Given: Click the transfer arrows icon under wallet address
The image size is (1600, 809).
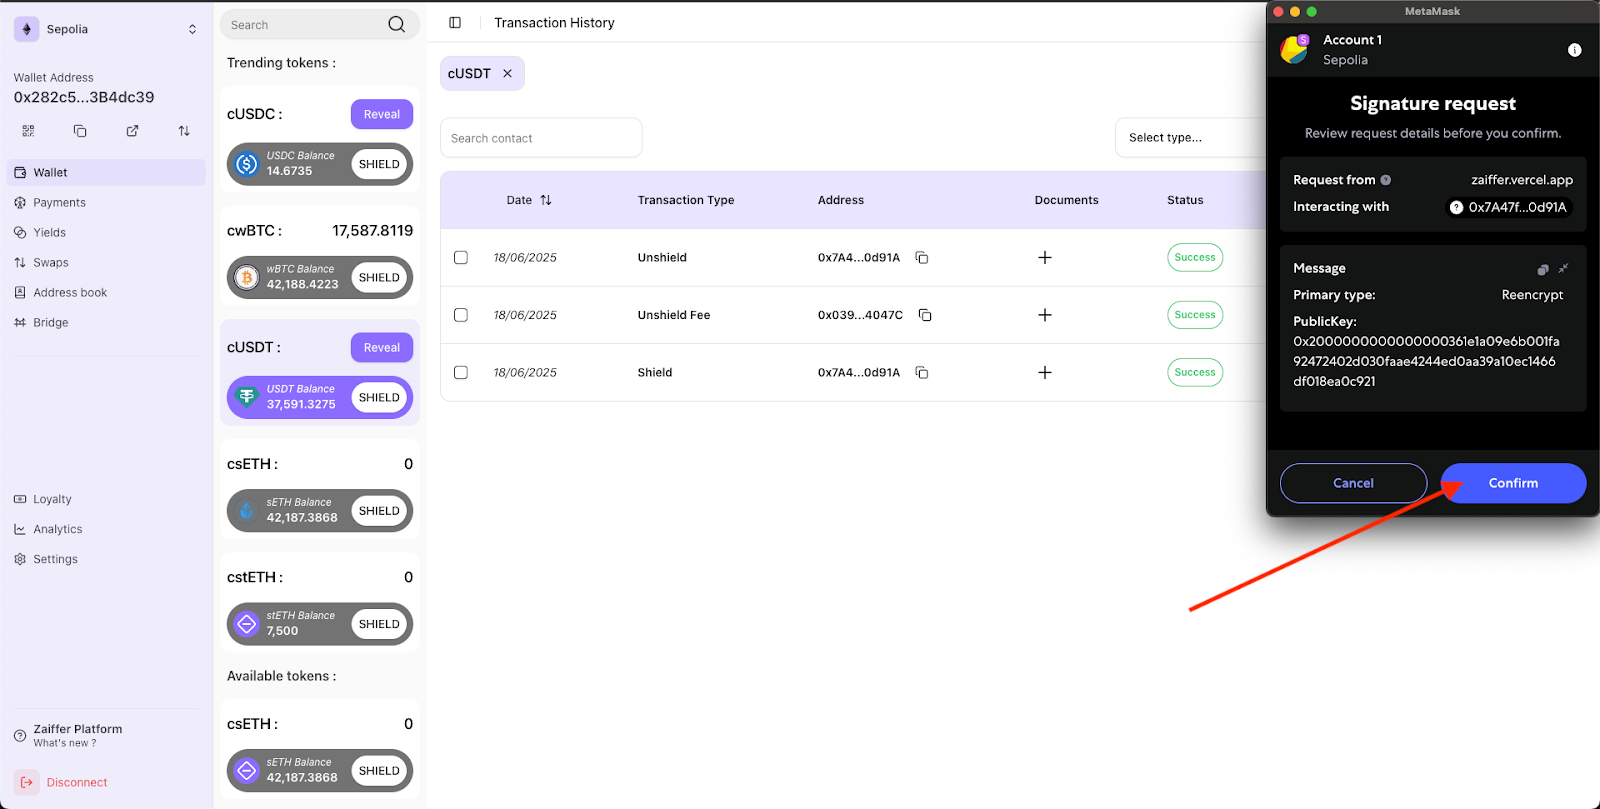Looking at the screenshot, I should [184, 131].
